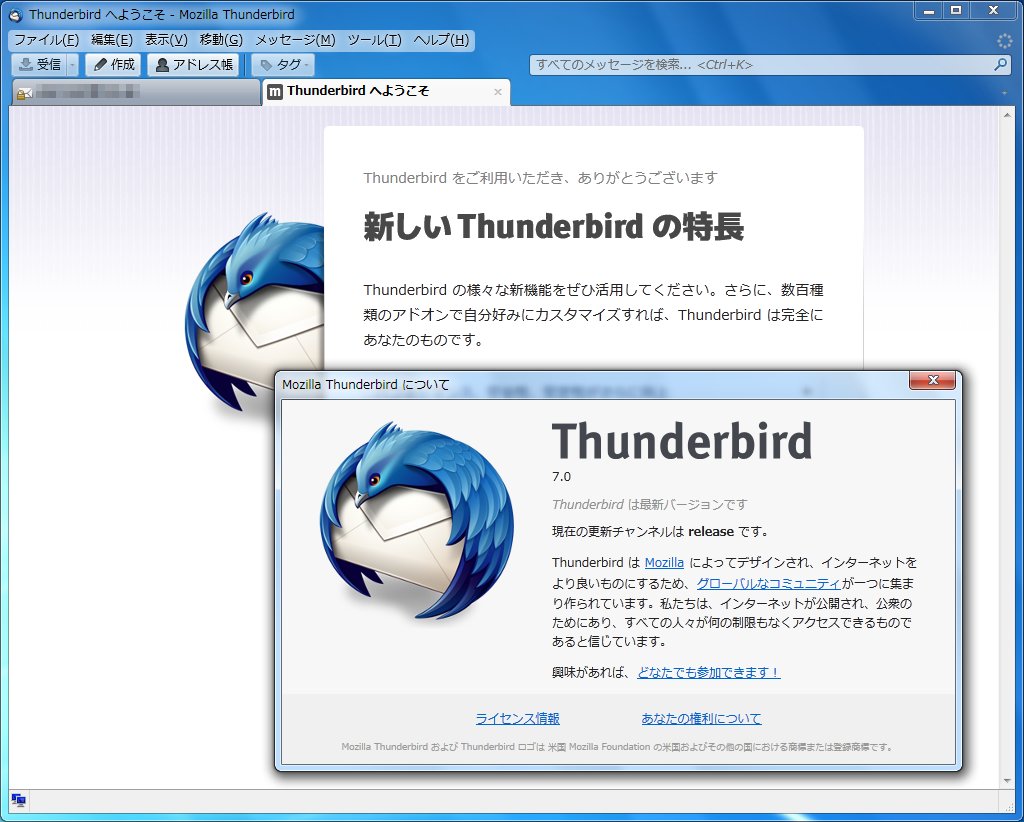Screen dimensions: 1024x822
Task: Maximize the main Thunderbird window
Action: [x=956, y=10]
